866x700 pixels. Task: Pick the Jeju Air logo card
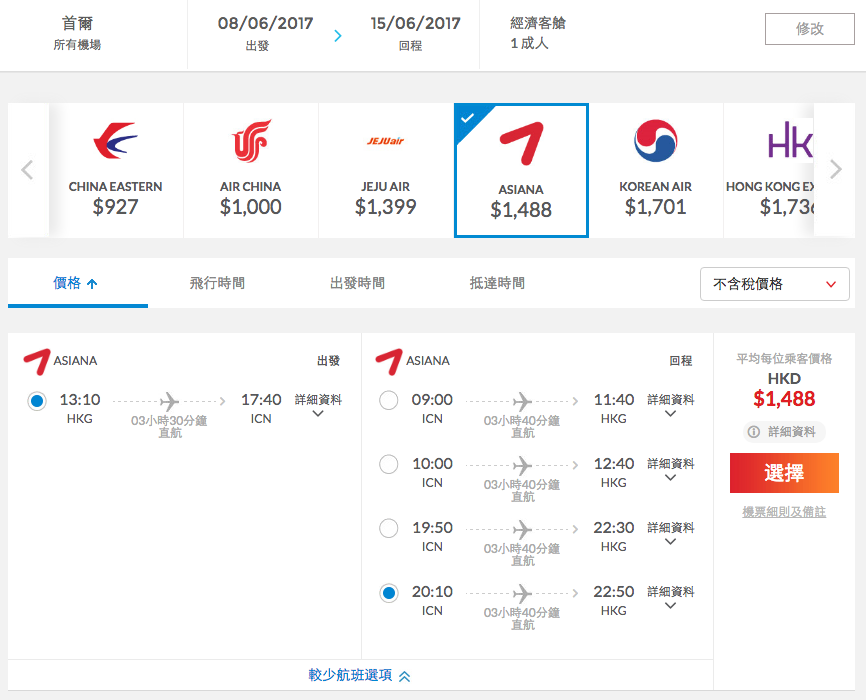point(386,170)
